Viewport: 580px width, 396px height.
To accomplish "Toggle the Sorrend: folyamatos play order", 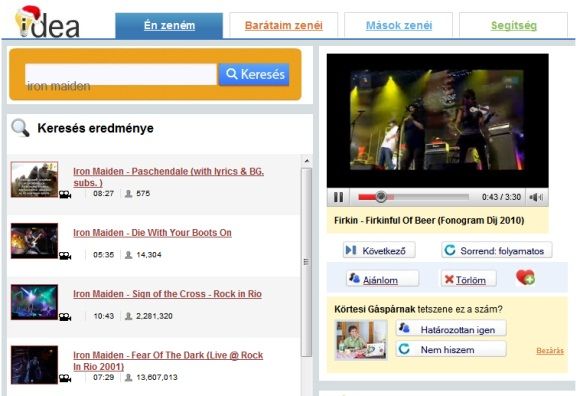I will pos(497,250).
